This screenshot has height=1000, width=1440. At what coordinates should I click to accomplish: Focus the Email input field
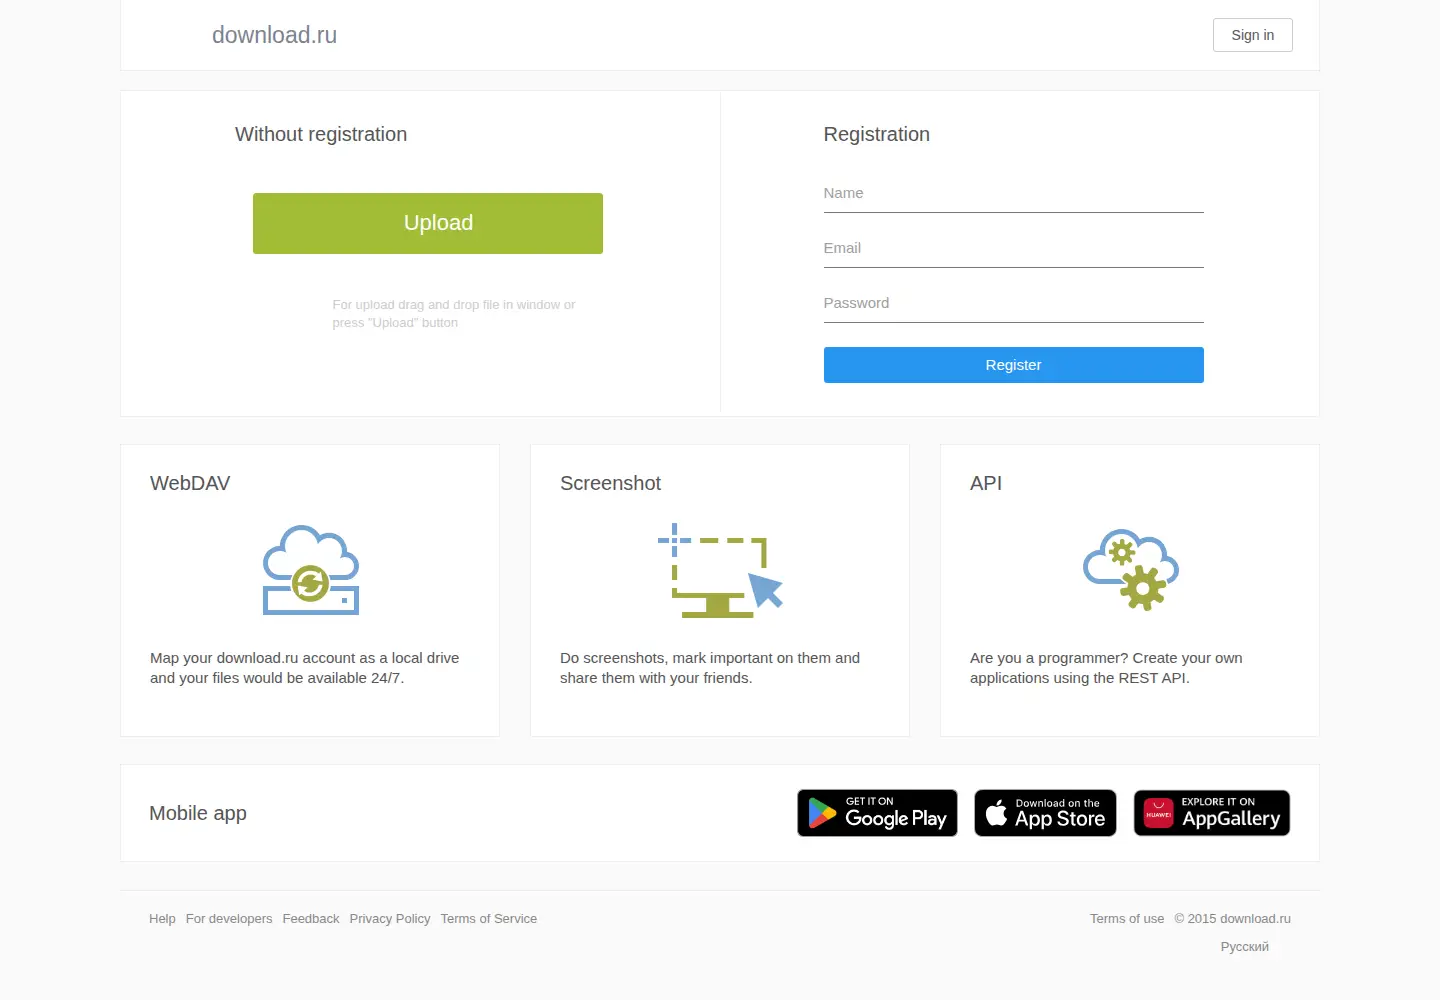tap(1014, 249)
